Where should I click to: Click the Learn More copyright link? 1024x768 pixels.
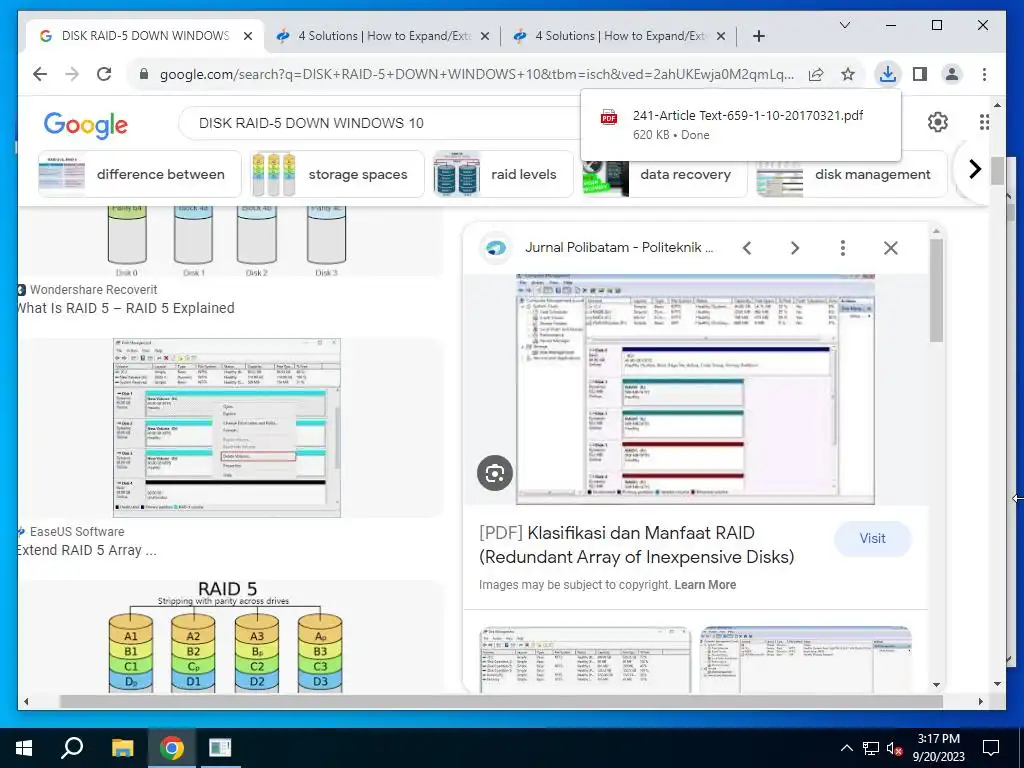(705, 585)
